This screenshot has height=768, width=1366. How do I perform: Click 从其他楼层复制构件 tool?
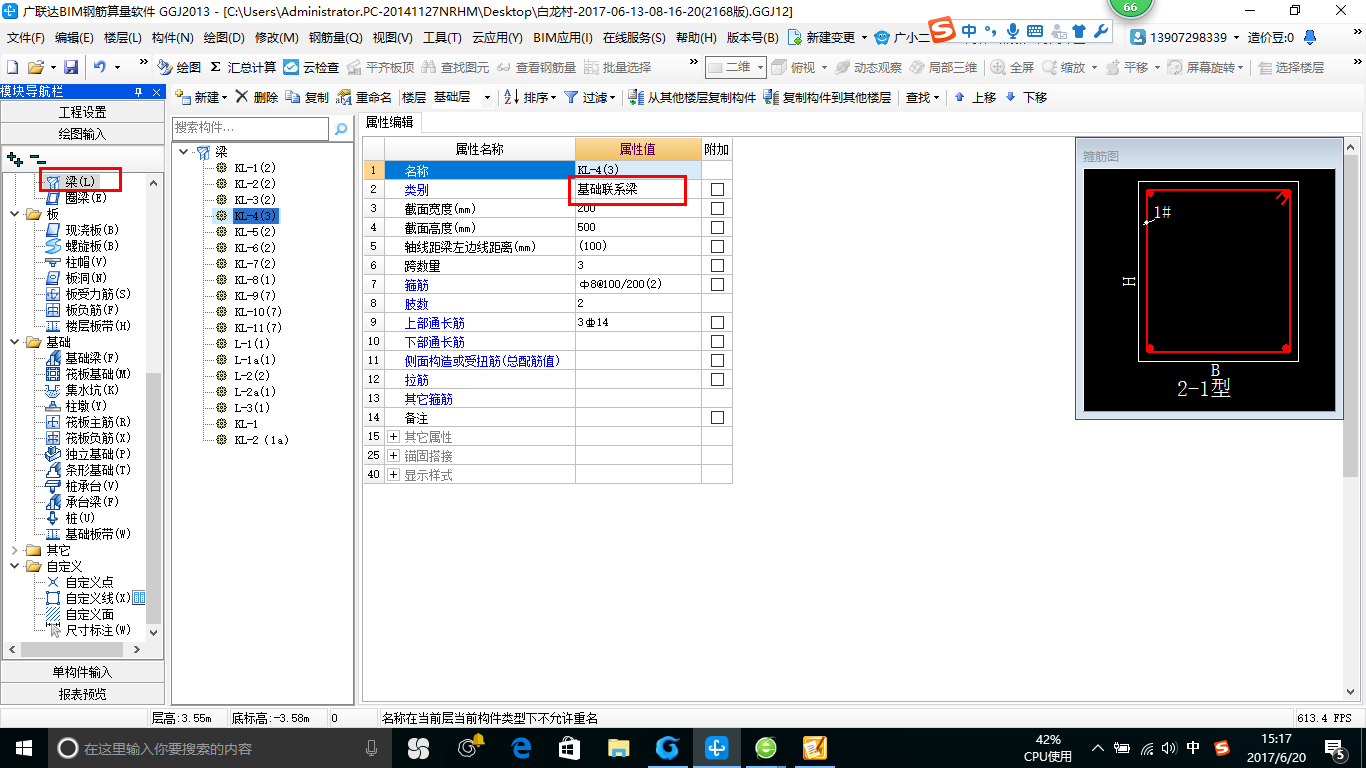tap(692, 97)
